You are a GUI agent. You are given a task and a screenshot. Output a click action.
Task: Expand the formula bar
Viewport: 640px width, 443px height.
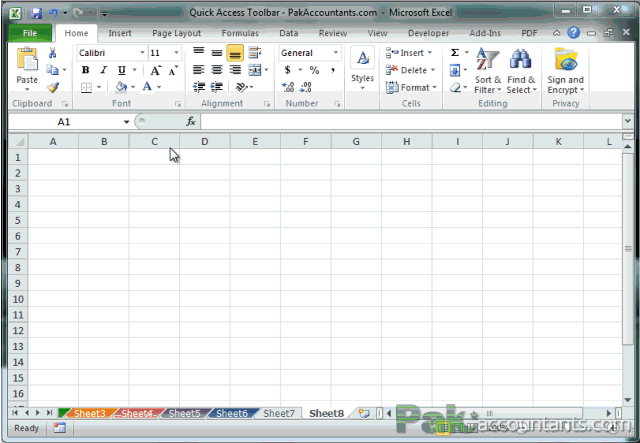tap(627, 121)
